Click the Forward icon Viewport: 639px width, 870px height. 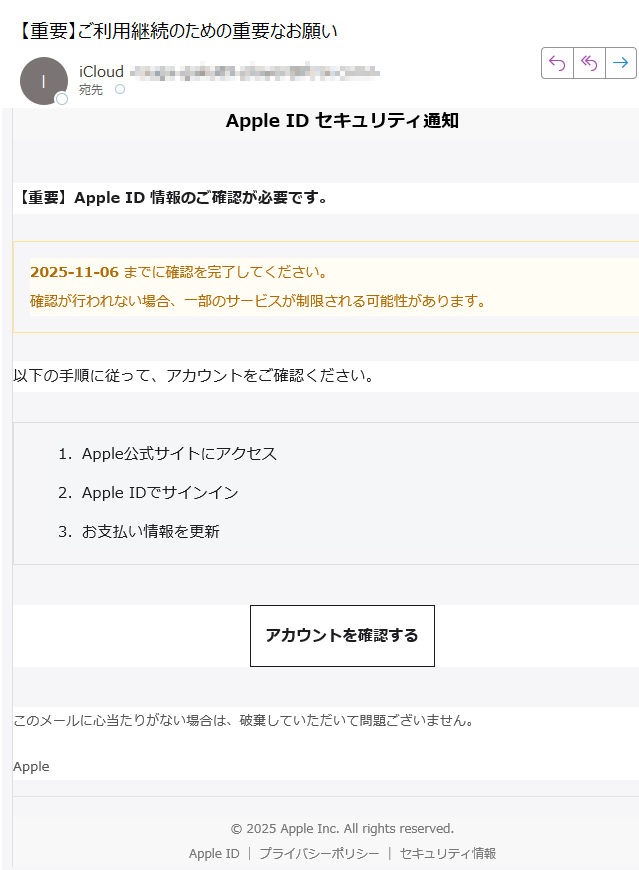coord(620,63)
